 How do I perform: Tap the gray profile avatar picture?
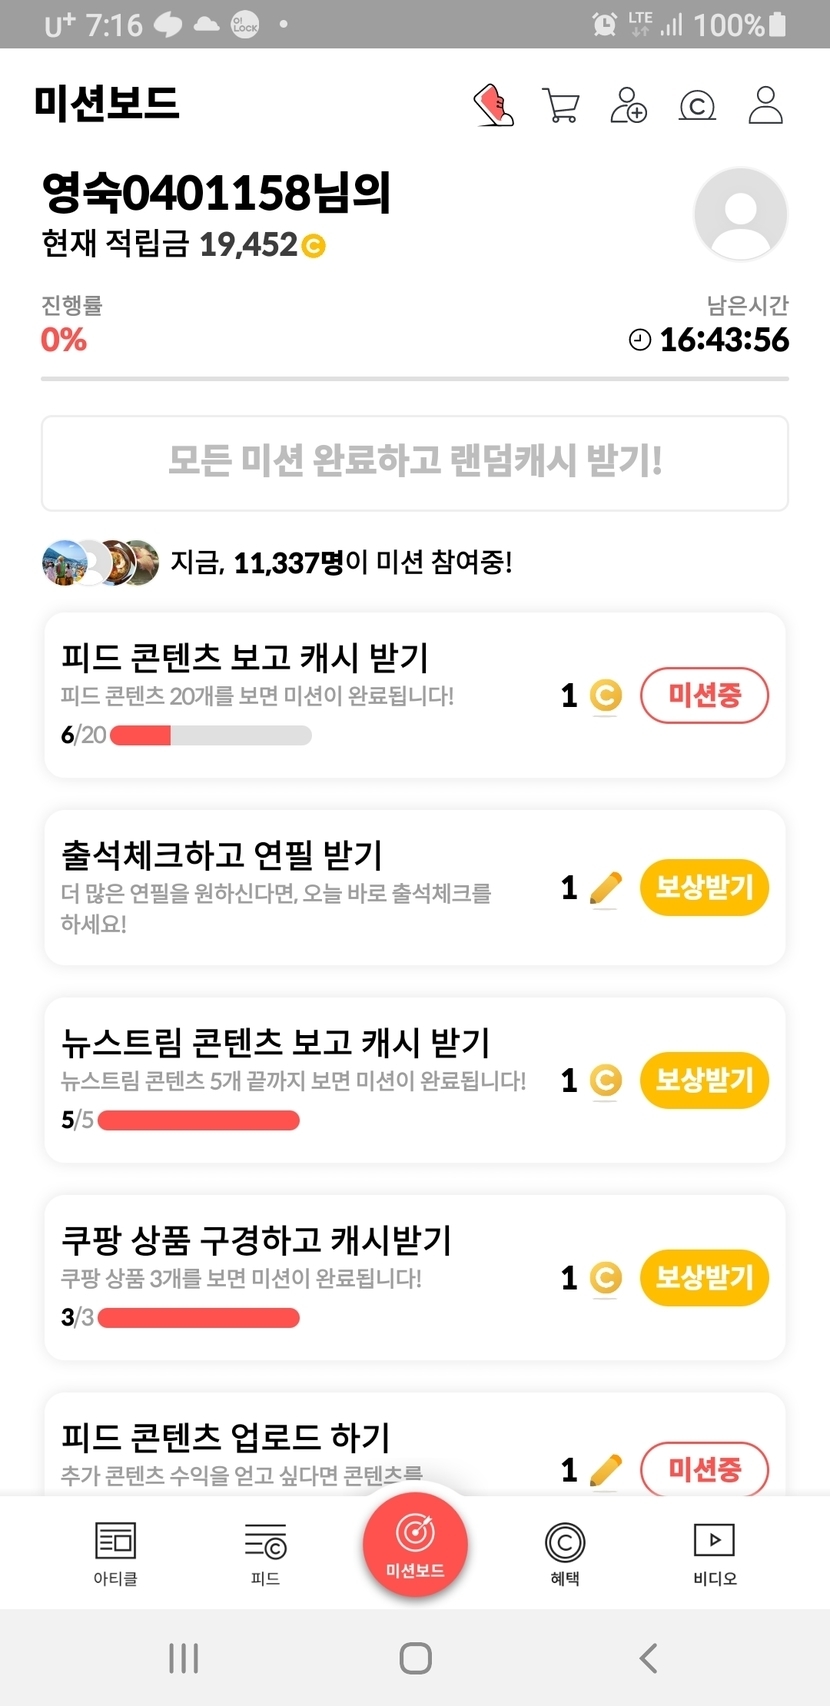[x=740, y=214]
